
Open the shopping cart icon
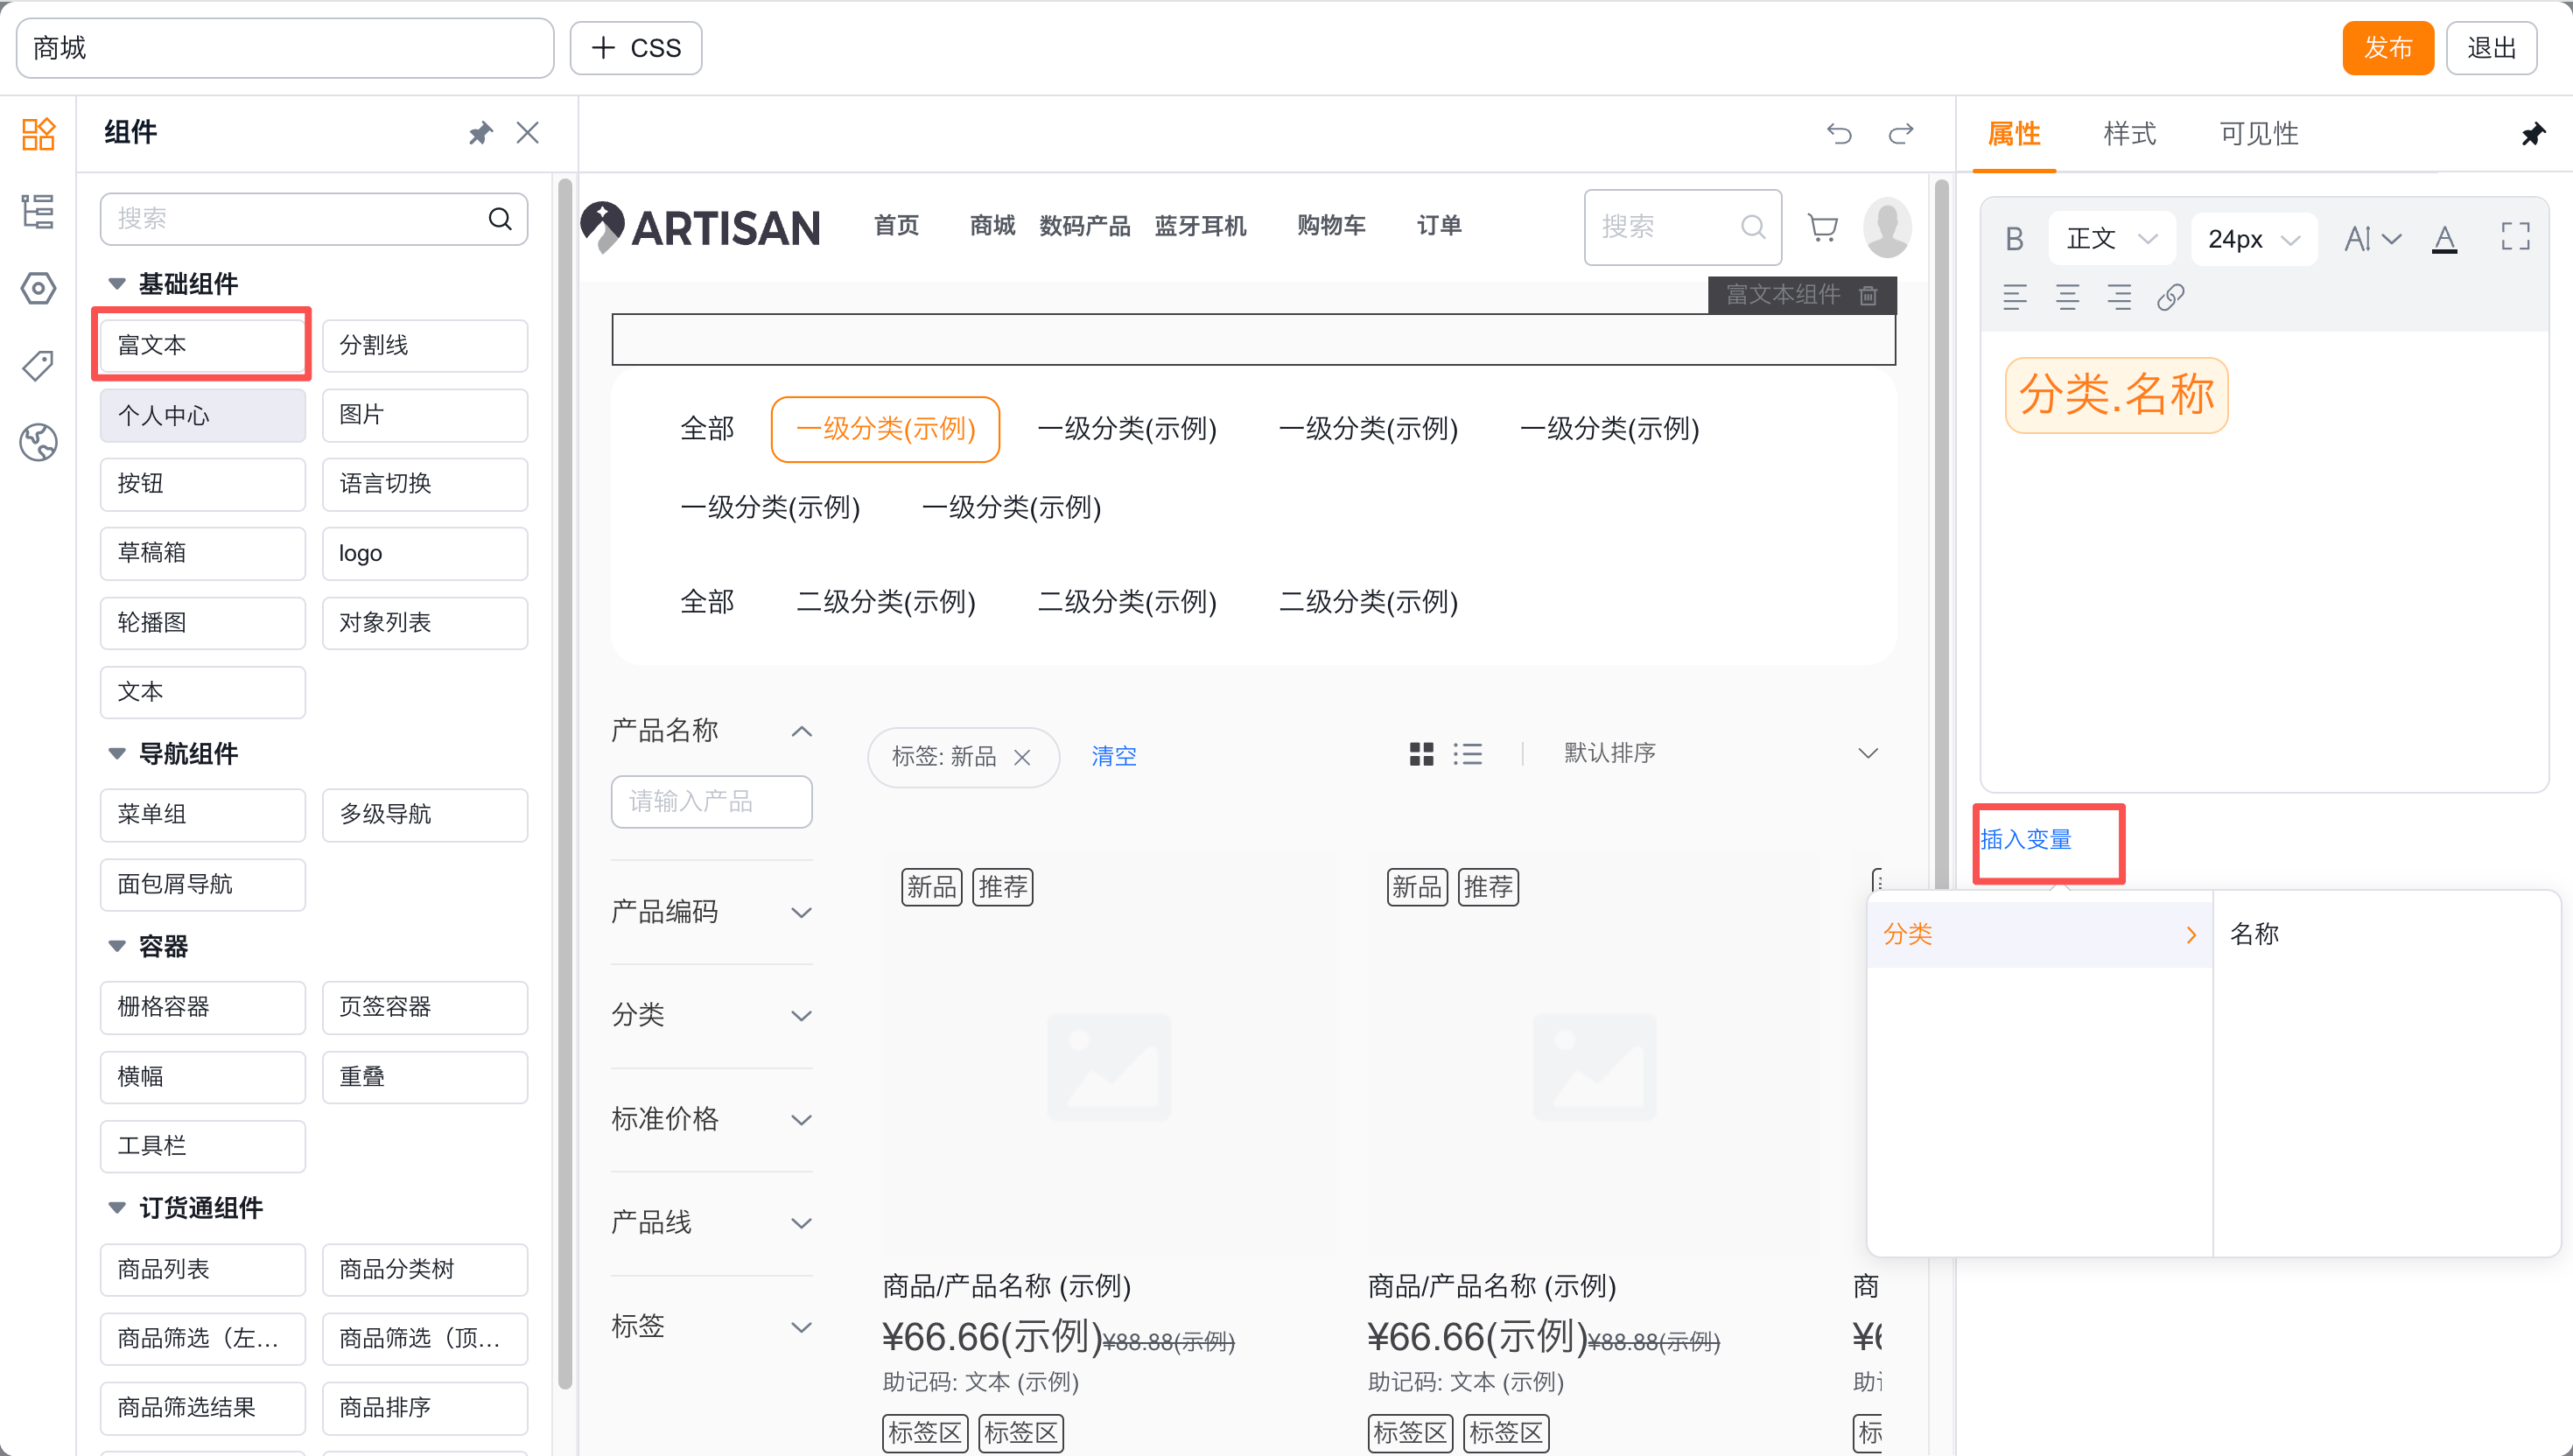coord(1822,228)
